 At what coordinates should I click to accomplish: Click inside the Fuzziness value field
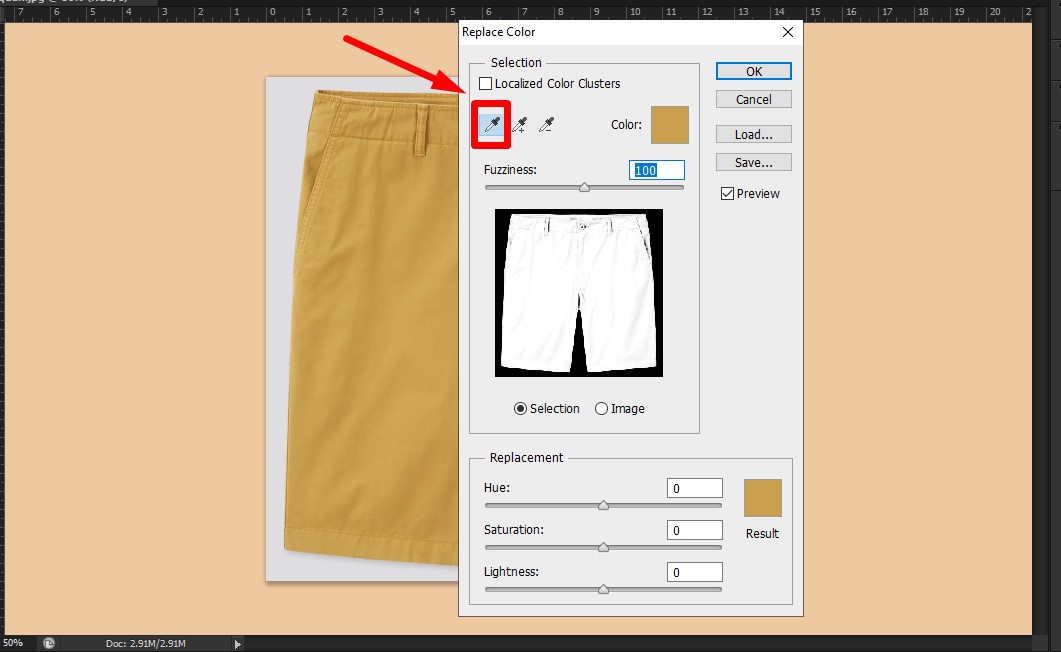pyautogui.click(x=657, y=169)
